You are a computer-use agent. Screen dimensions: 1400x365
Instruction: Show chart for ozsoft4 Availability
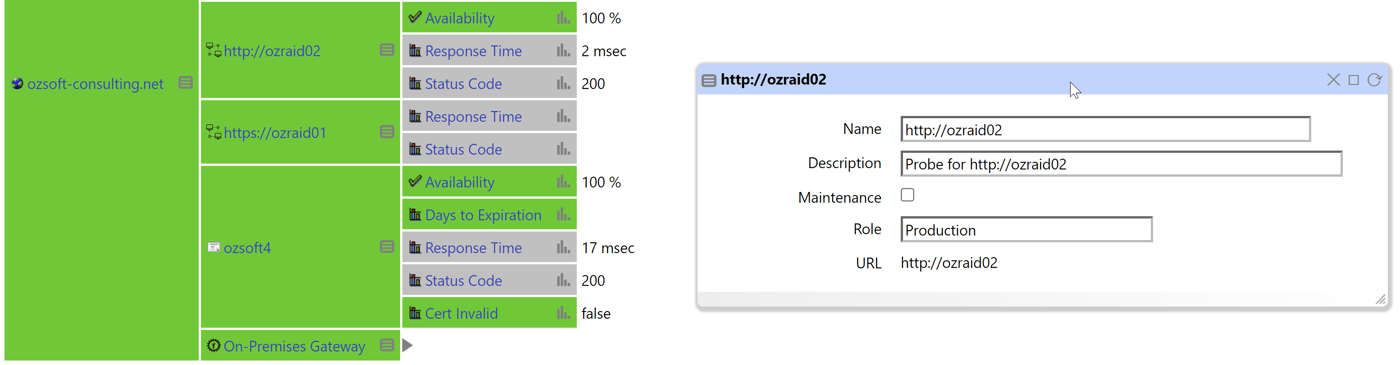(564, 181)
